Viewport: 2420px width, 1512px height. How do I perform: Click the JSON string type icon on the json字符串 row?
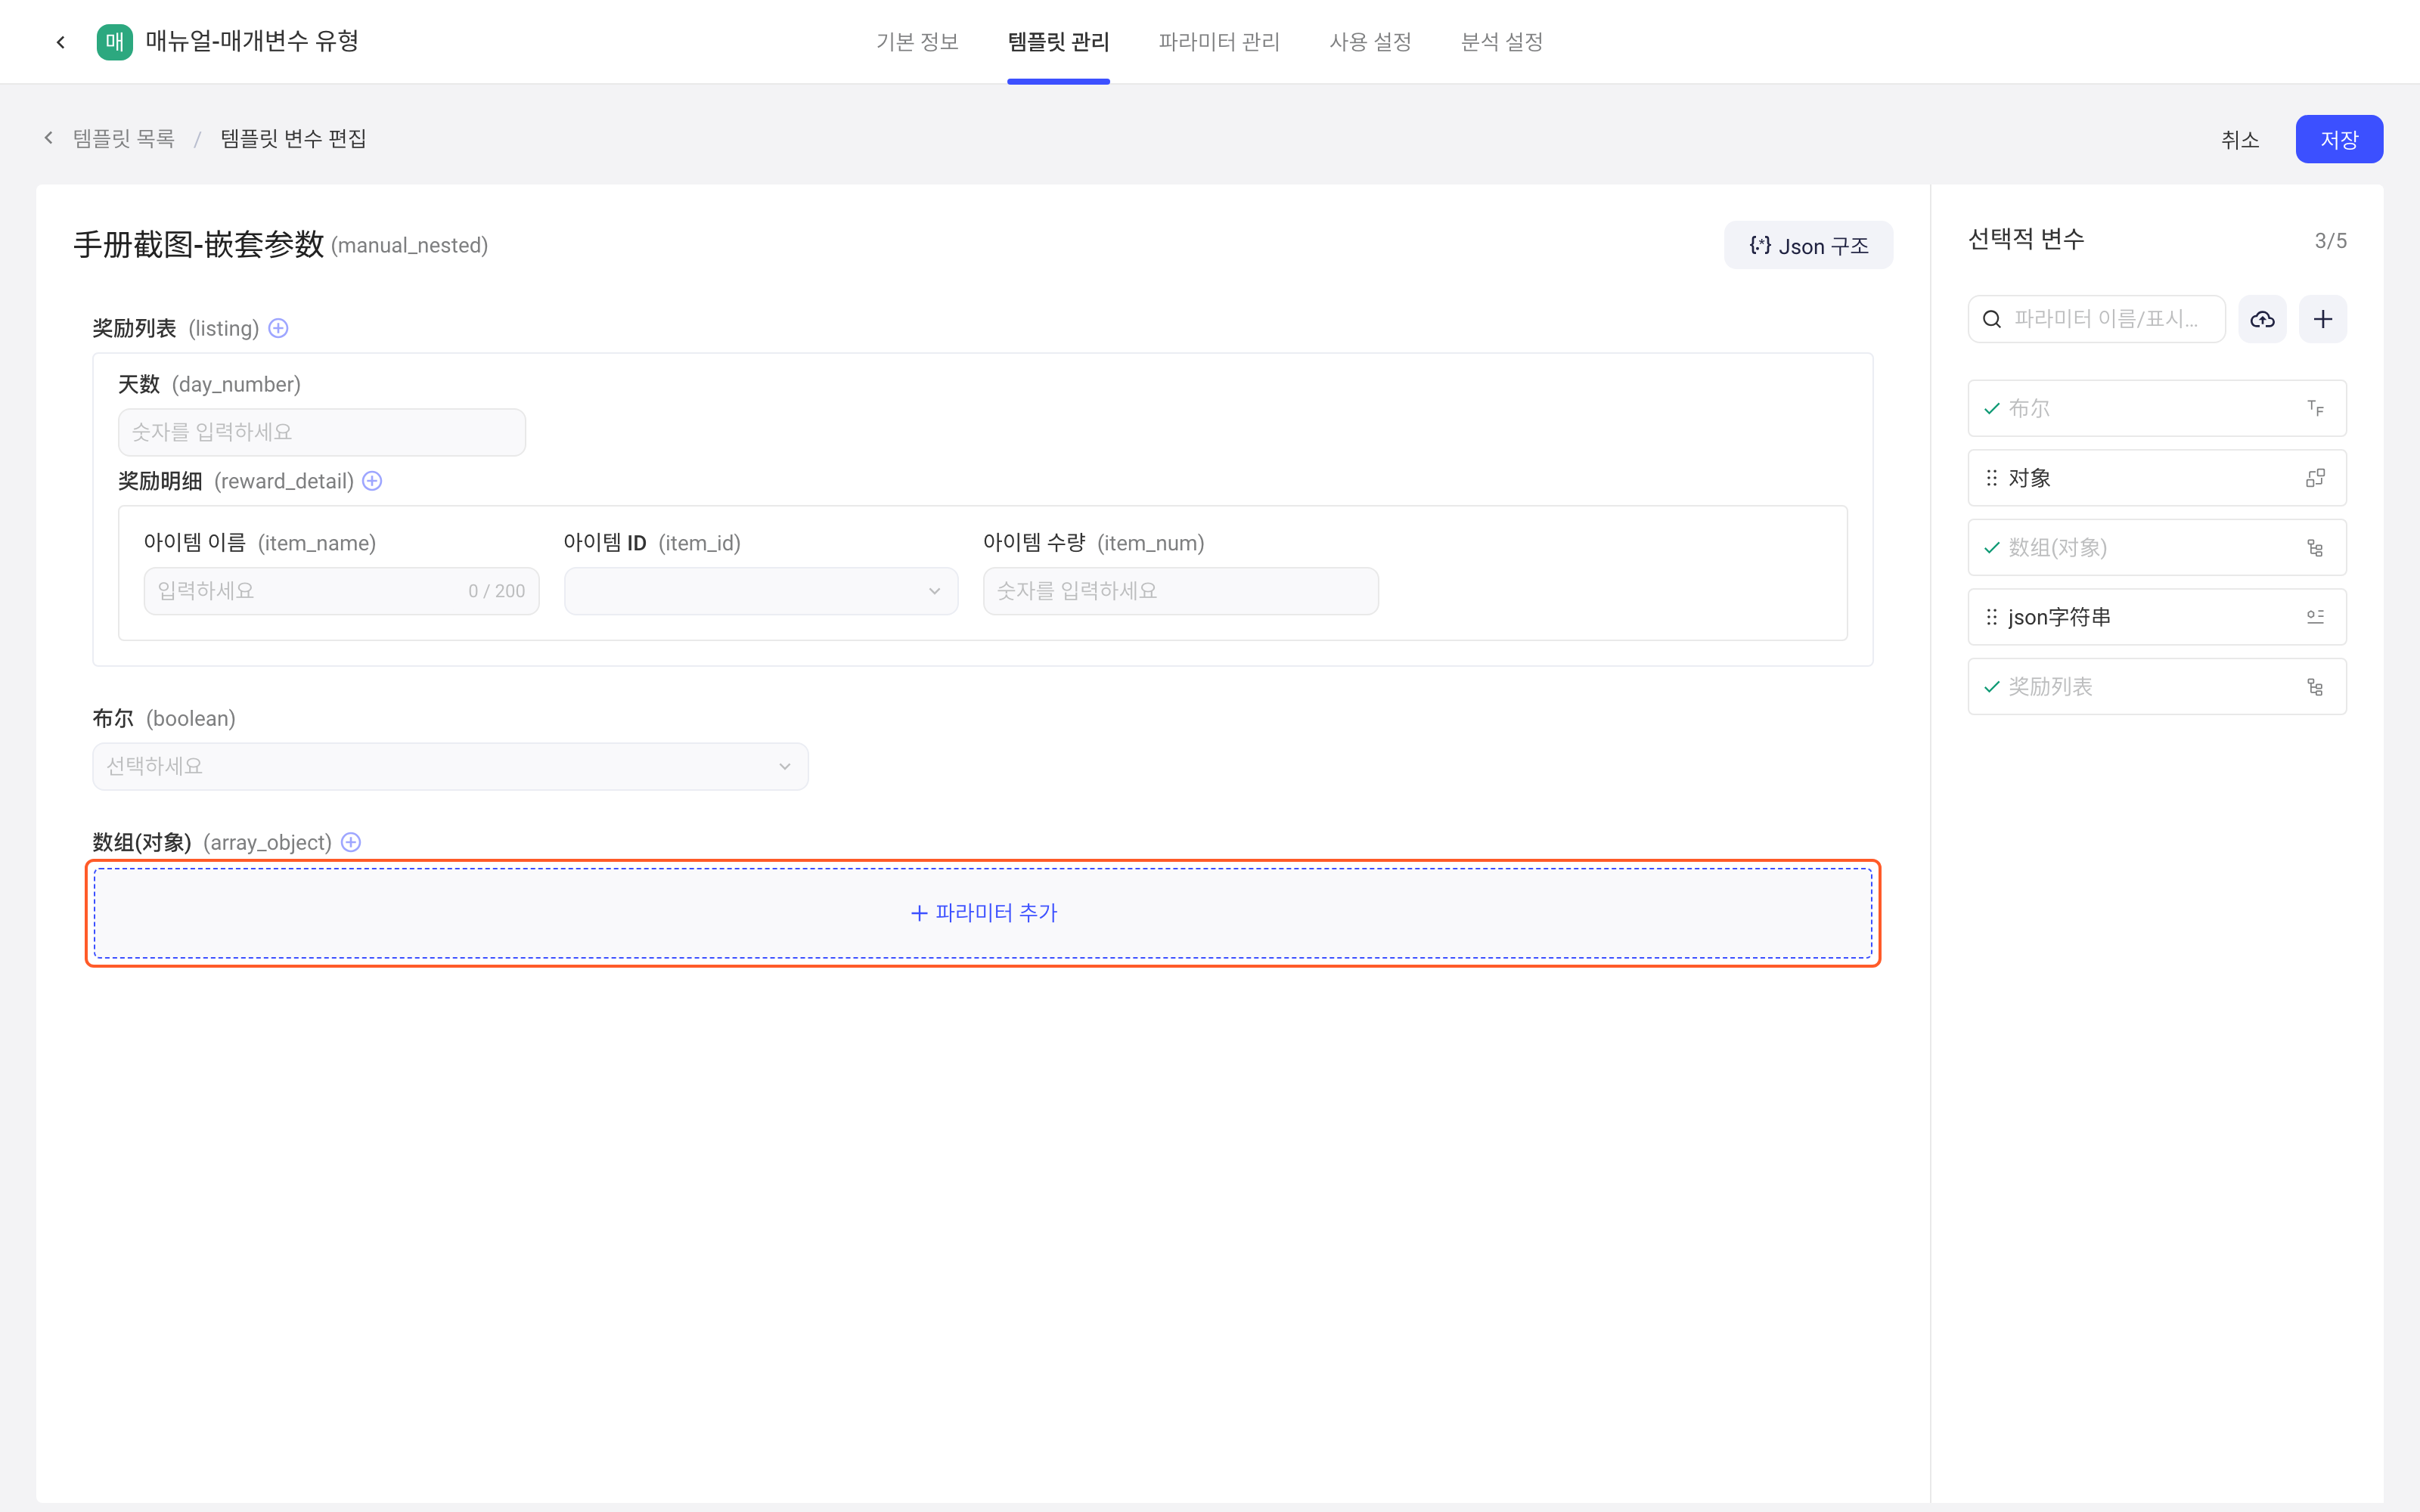coord(2315,617)
